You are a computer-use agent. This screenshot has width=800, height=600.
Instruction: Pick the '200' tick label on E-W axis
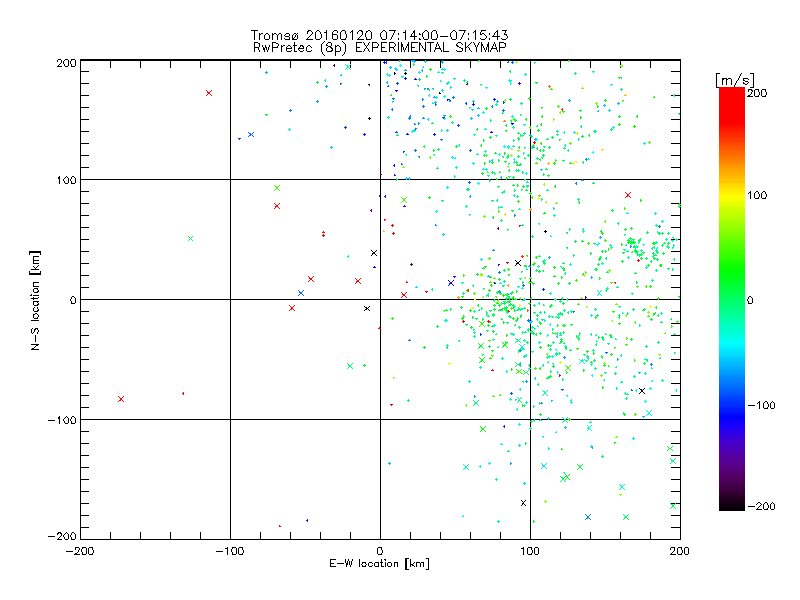point(680,551)
